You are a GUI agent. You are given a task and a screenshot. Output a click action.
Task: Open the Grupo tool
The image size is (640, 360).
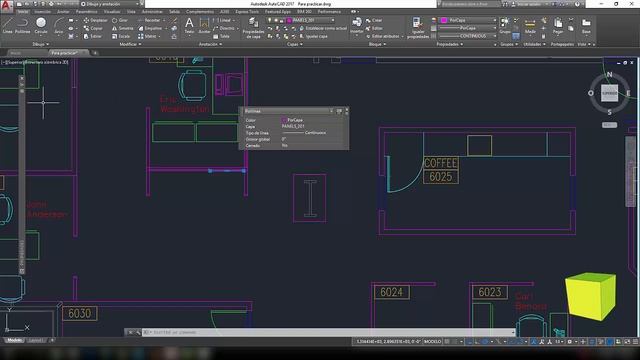click(x=505, y=25)
